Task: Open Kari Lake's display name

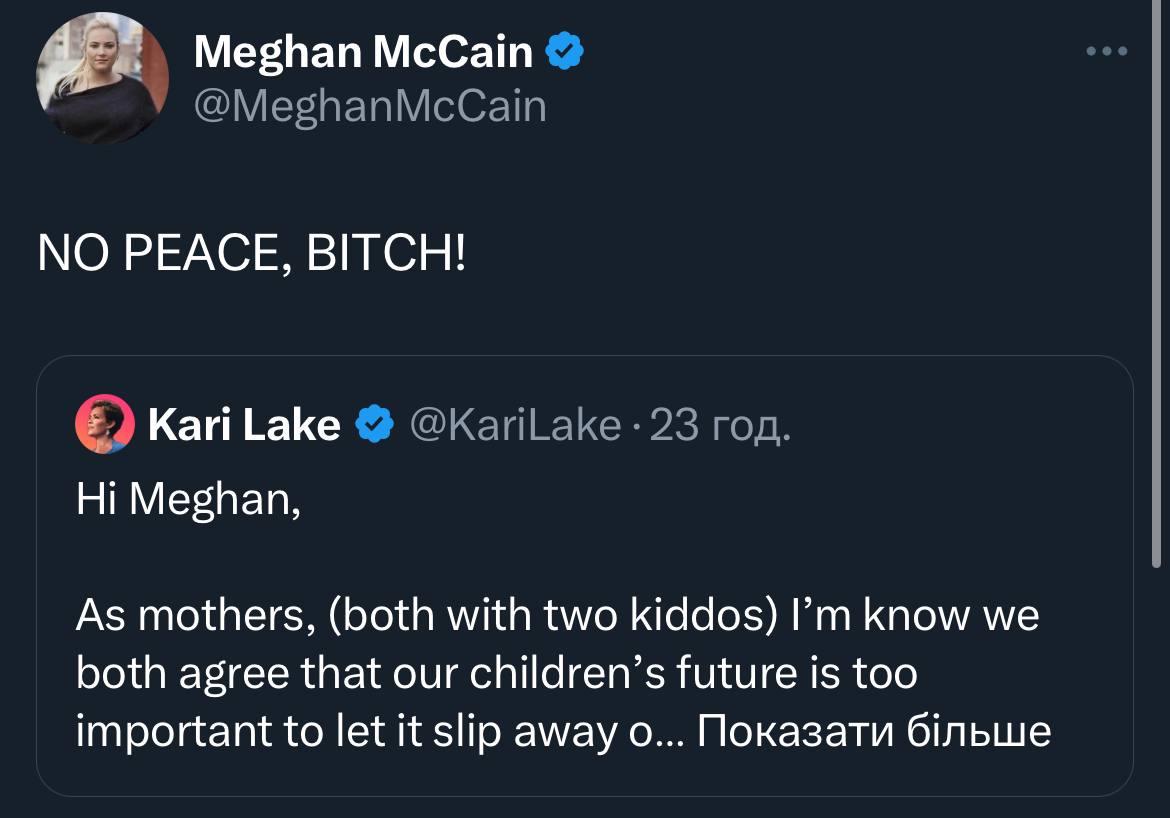Action: point(244,426)
